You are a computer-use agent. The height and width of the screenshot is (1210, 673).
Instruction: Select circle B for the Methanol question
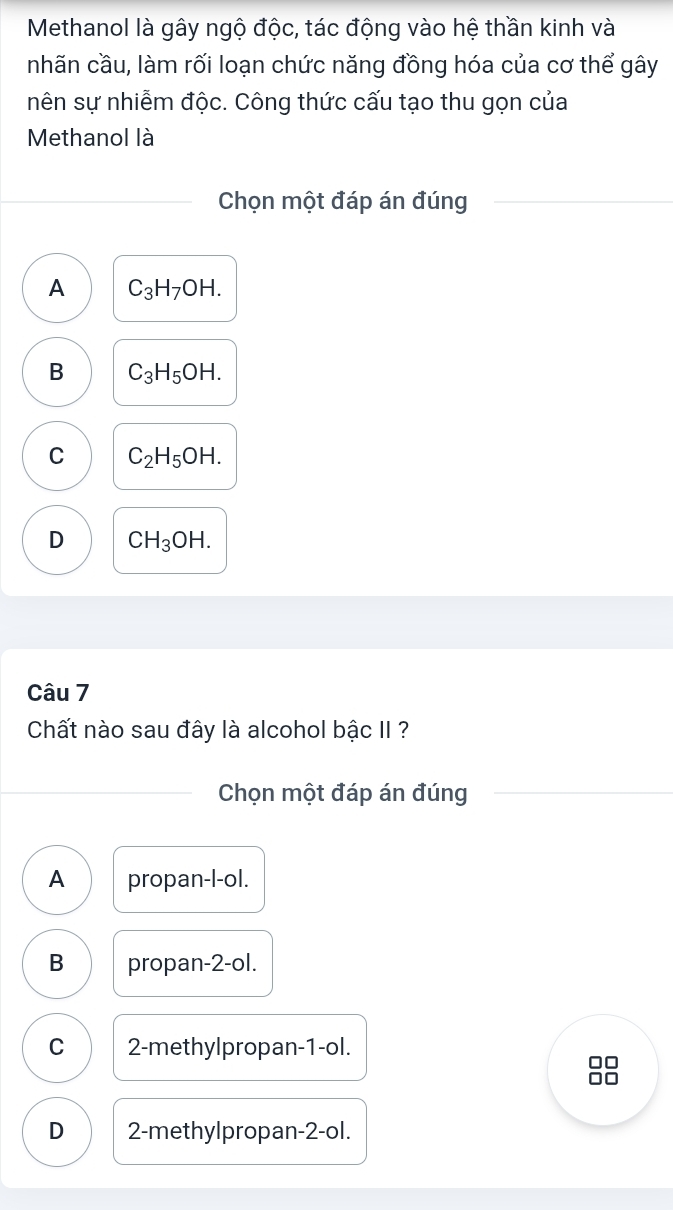point(57,373)
